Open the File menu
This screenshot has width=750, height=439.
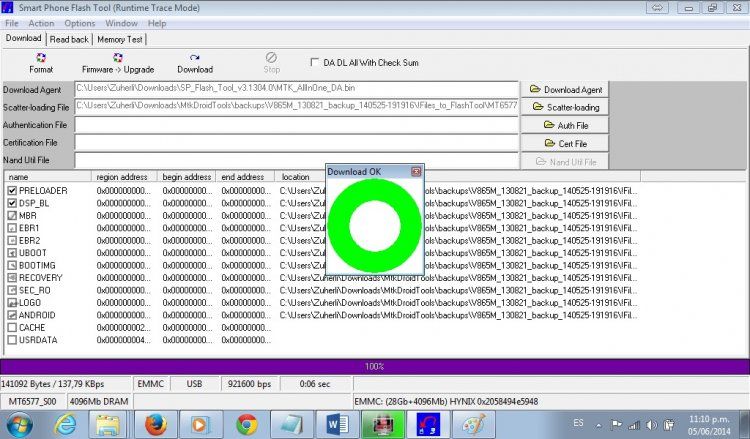(x=11, y=23)
